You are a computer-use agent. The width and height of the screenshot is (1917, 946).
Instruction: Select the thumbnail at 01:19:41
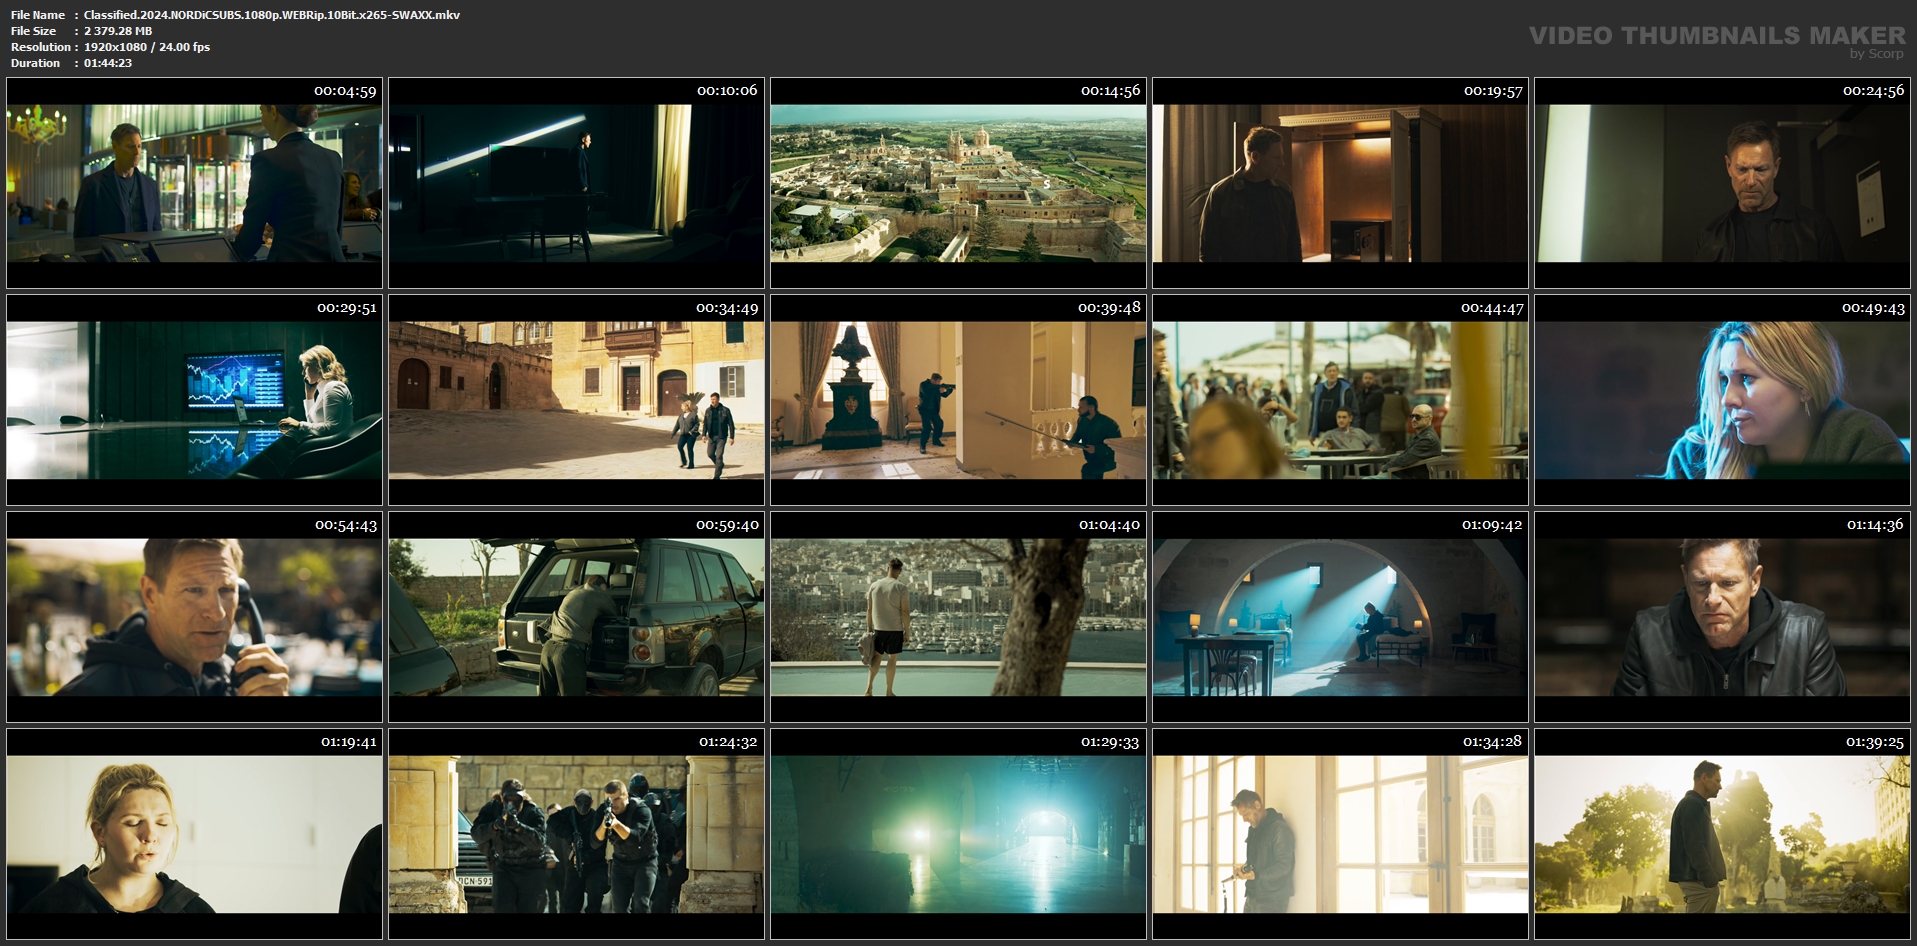[x=194, y=834]
